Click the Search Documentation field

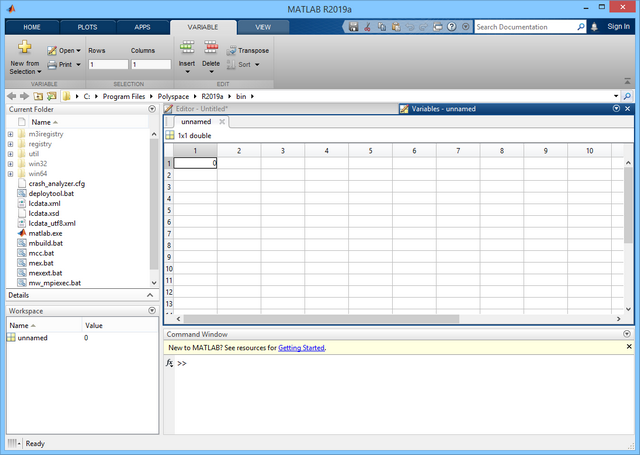[520, 27]
